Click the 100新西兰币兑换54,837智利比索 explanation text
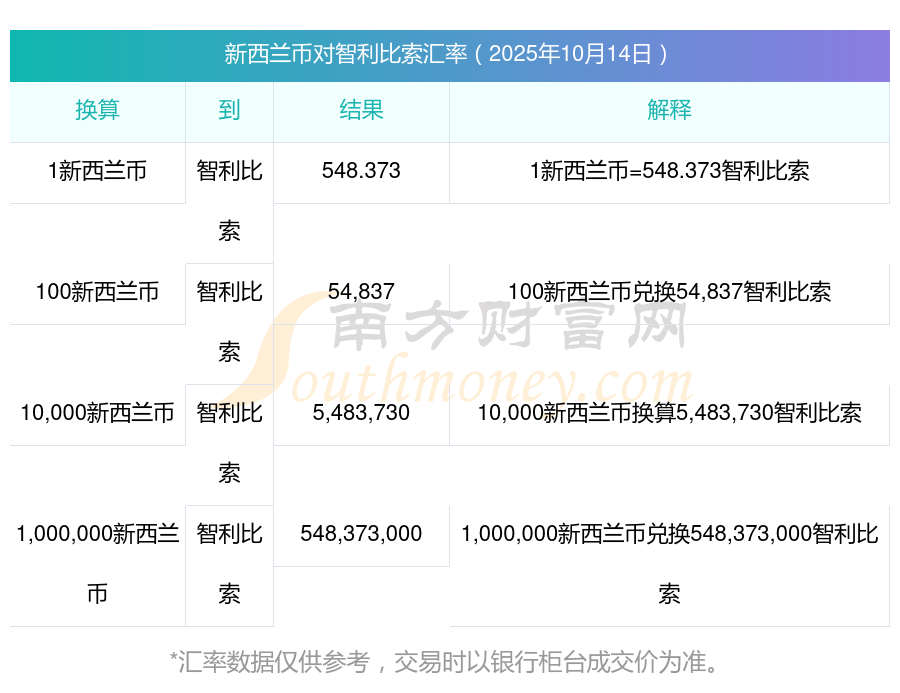Viewport: 900px width, 693px height. click(x=669, y=292)
